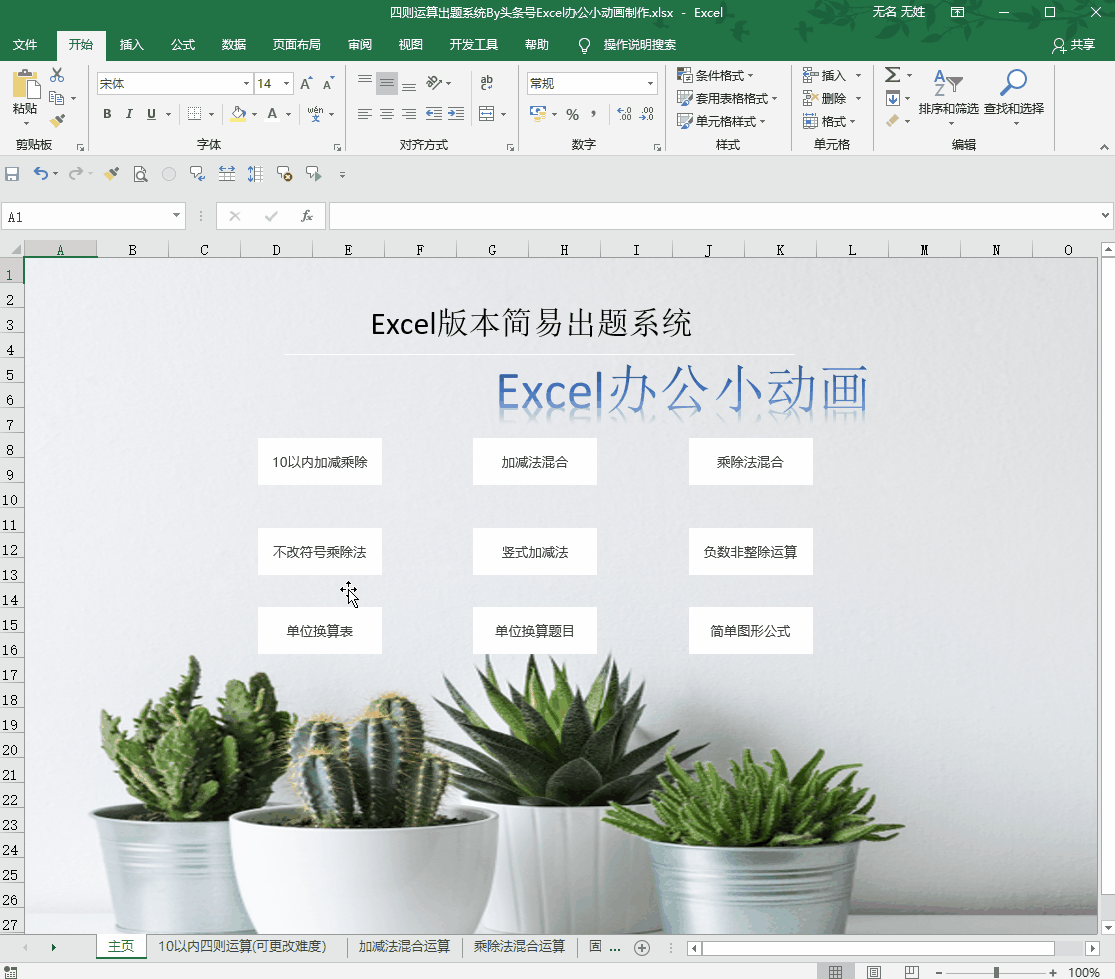
Task: Click the Increase Indent icon
Action: (x=456, y=114)
